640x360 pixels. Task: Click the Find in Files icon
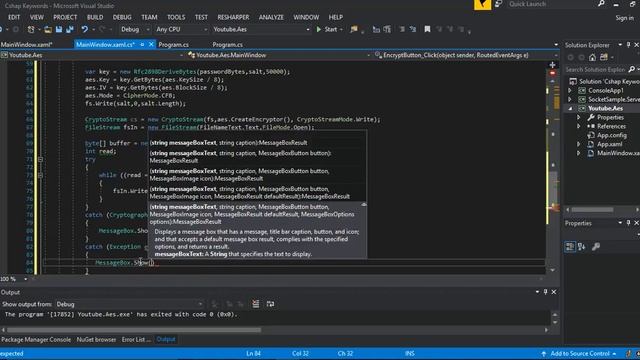click(x=354, y=29)
